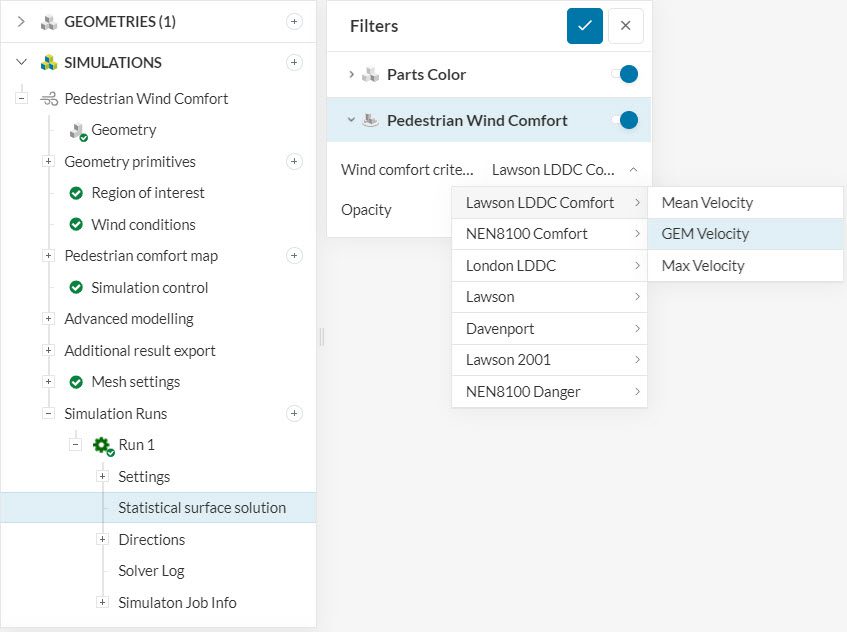Click the add icon next to Geometries
Image resolution: width=847 pixels, height=632 pixels.
(294, 21)
